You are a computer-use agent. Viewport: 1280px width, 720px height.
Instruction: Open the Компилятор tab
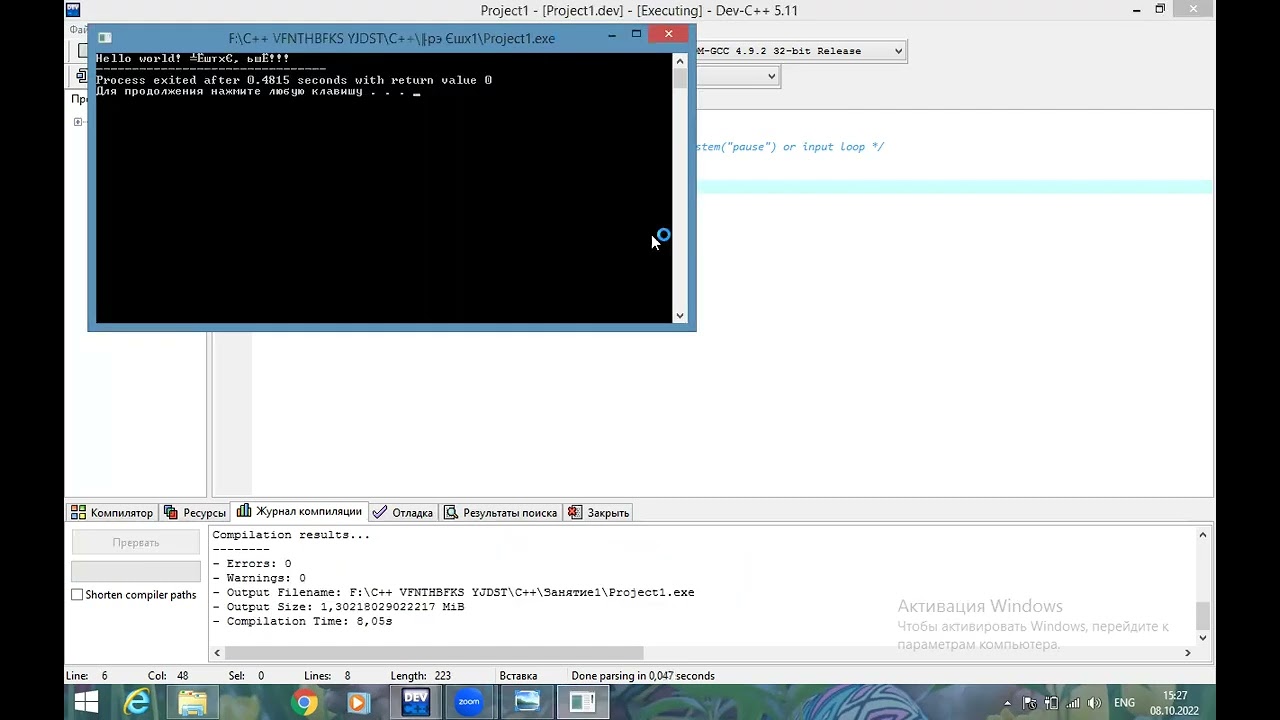tap(111, 512)
